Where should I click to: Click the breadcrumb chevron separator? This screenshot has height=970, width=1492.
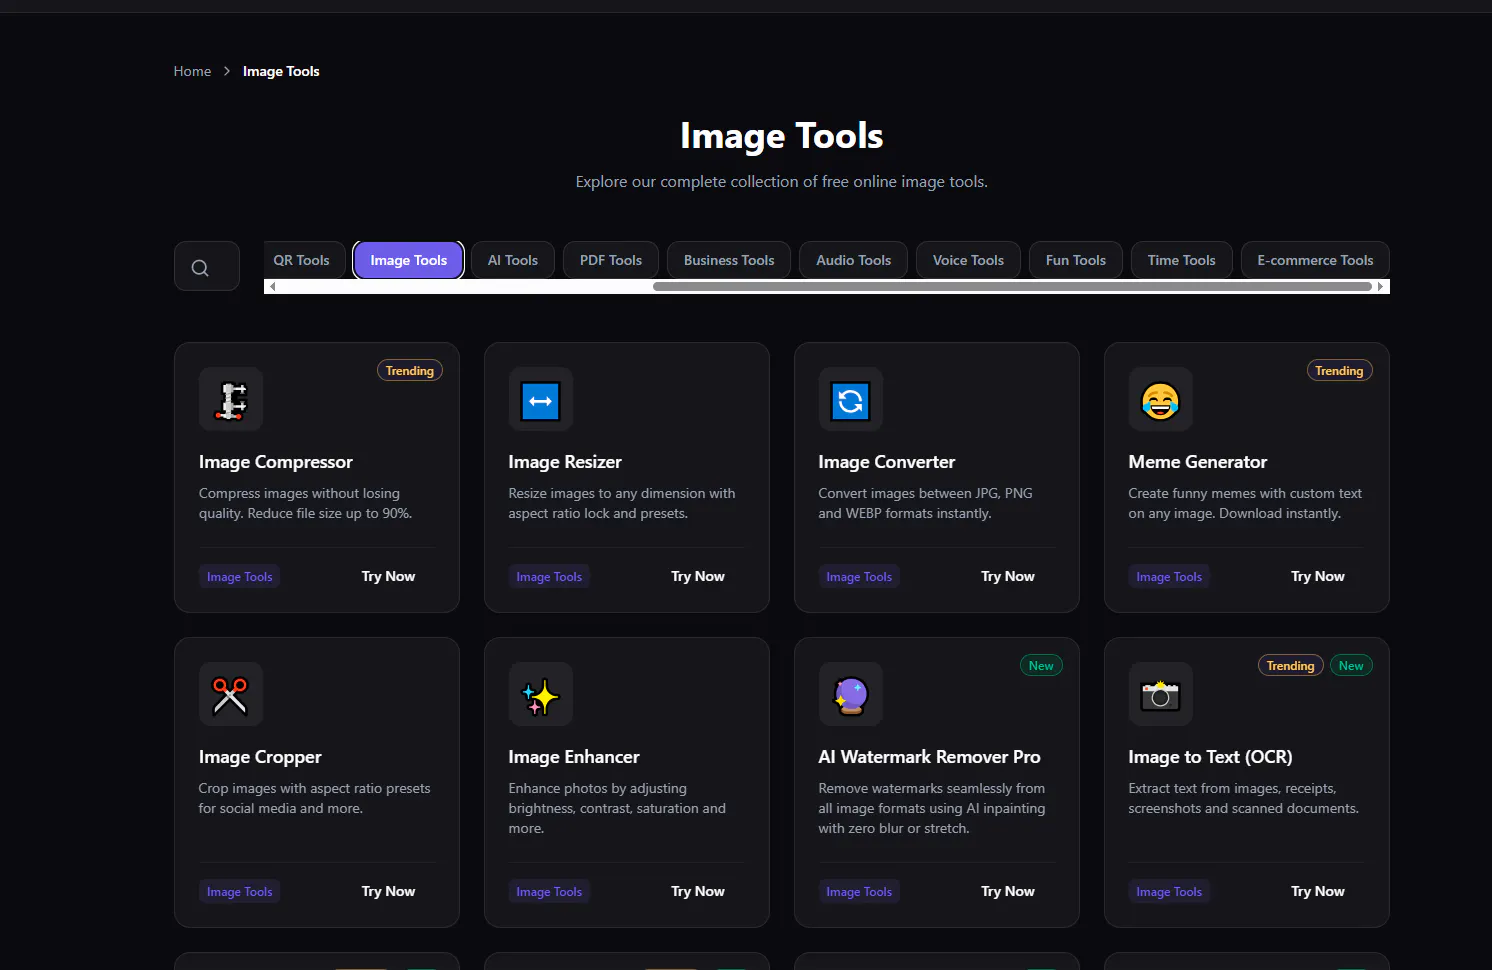coord(227,71)
